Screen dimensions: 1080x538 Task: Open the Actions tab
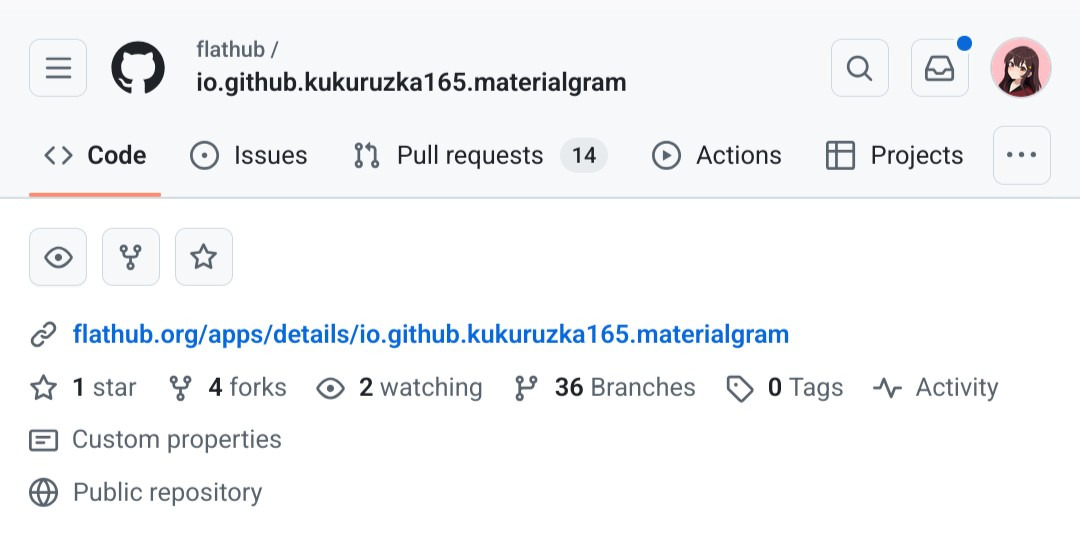[x=717, y=156]
